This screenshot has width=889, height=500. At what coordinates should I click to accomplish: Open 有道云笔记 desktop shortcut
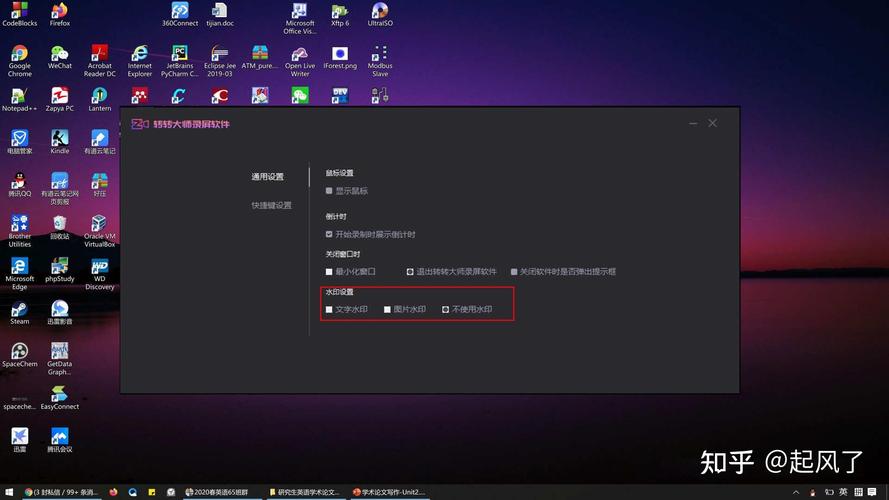[100, 142]
